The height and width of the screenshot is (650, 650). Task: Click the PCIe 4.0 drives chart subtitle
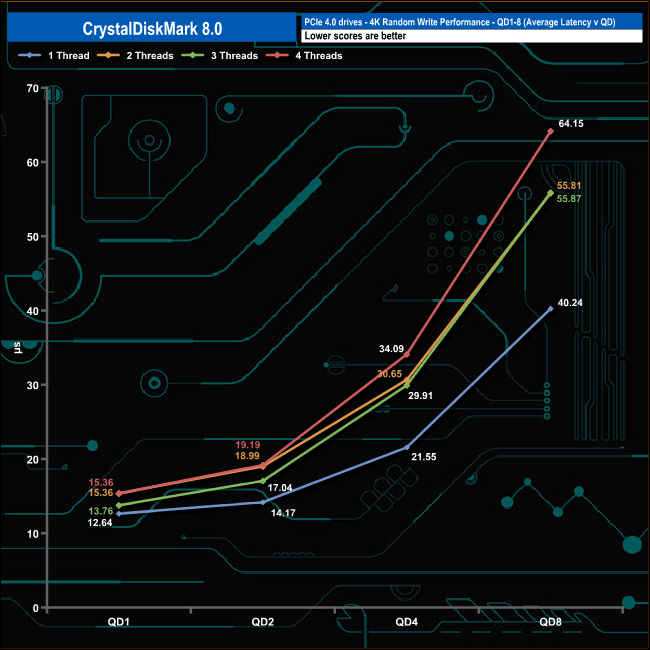tap(460, 22)
